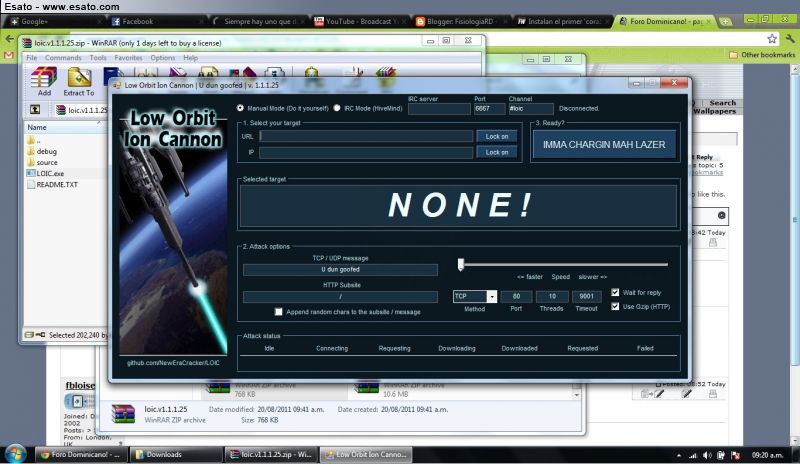The image size is (800, 464).
Task: Switch to the Facebook browser tab
Action: (155, 21)
